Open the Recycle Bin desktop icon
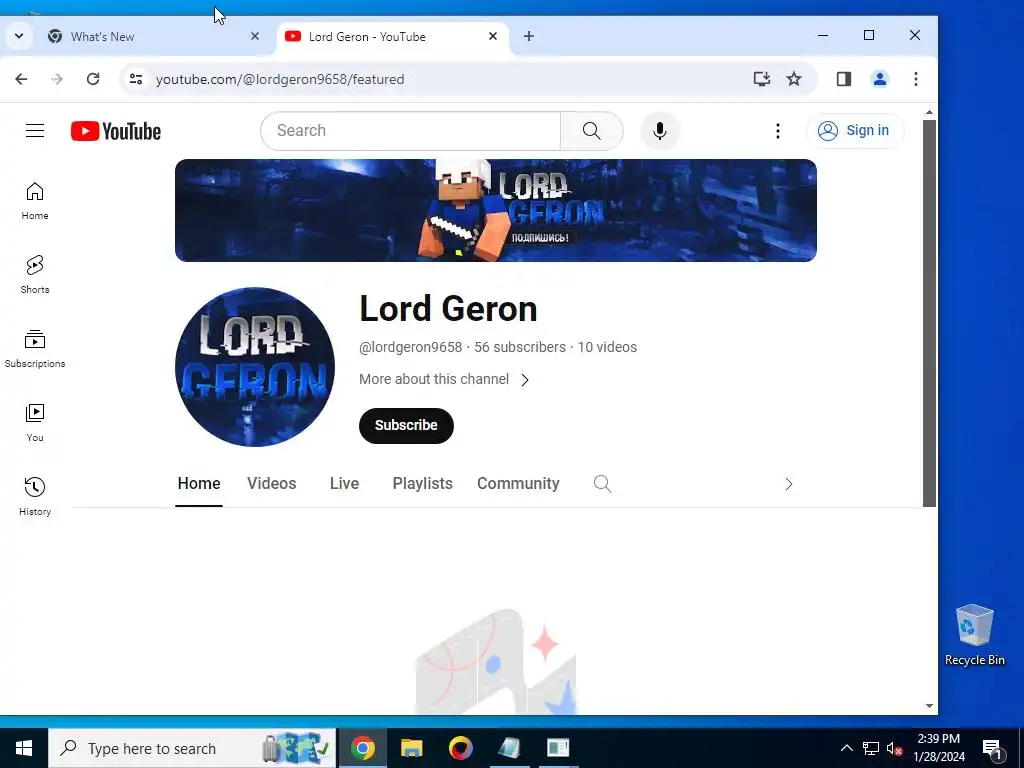 (974, 635)
